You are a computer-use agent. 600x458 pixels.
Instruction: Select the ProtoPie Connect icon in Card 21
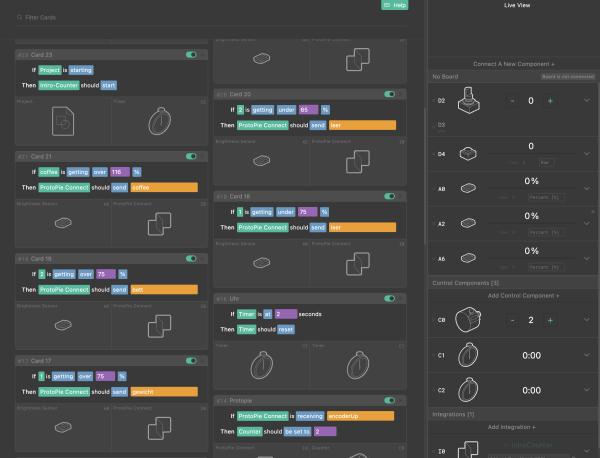(160, 224)
